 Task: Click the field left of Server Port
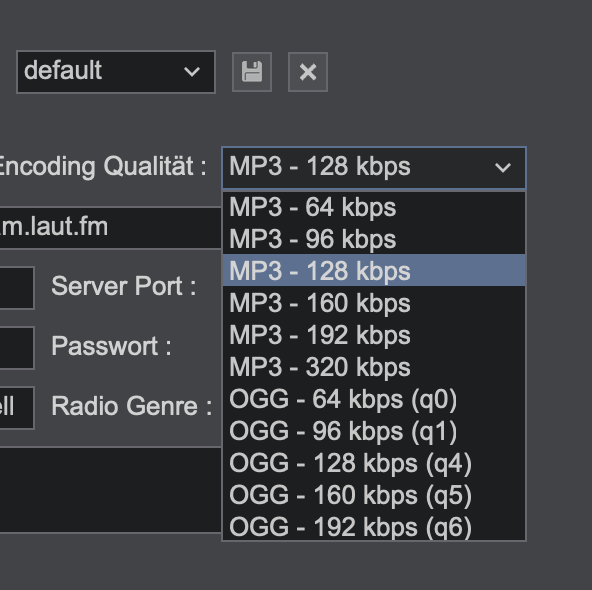pyautogui.click(x=17, y=288)
